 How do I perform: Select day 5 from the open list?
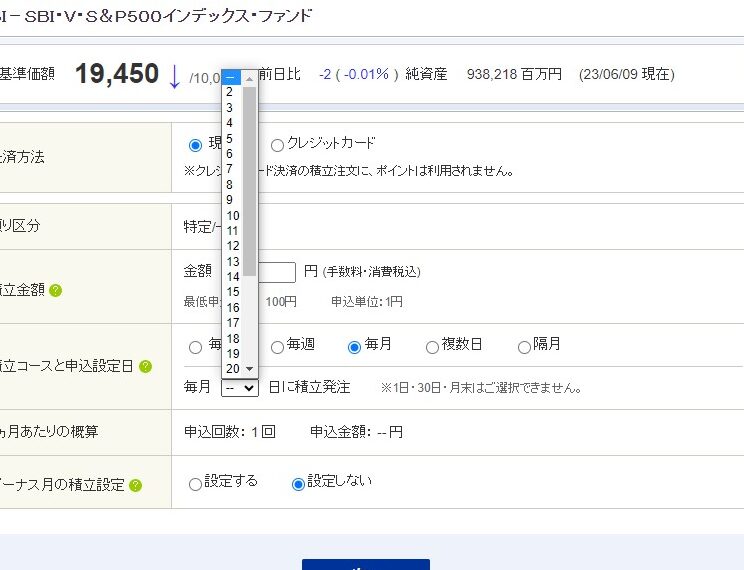(x=232, y=139)
